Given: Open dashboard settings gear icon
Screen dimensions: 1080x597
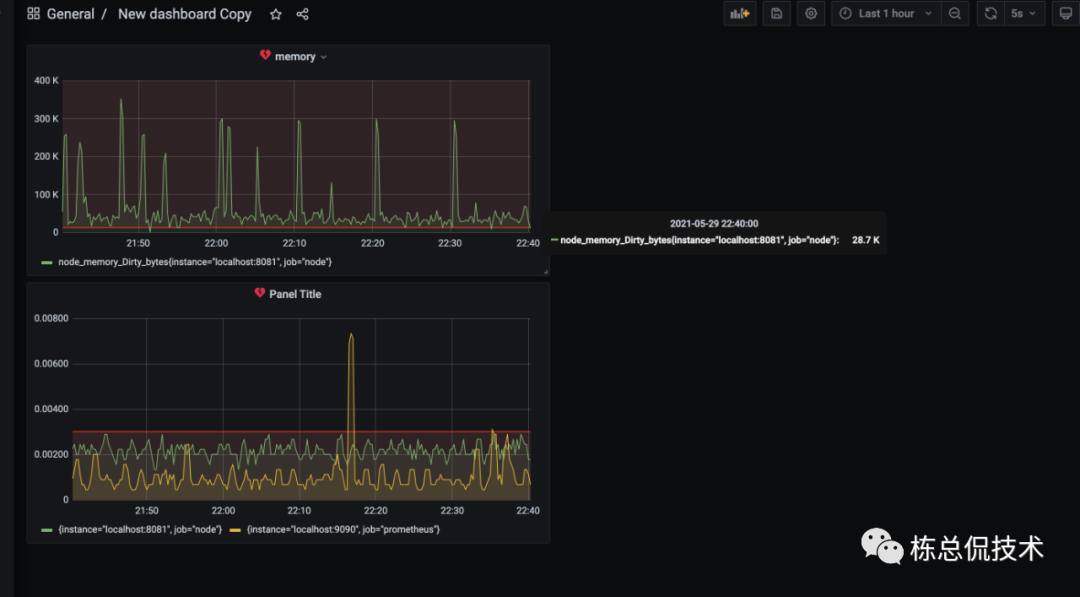Looking at the screenshot, I should [x=811, y=14].
